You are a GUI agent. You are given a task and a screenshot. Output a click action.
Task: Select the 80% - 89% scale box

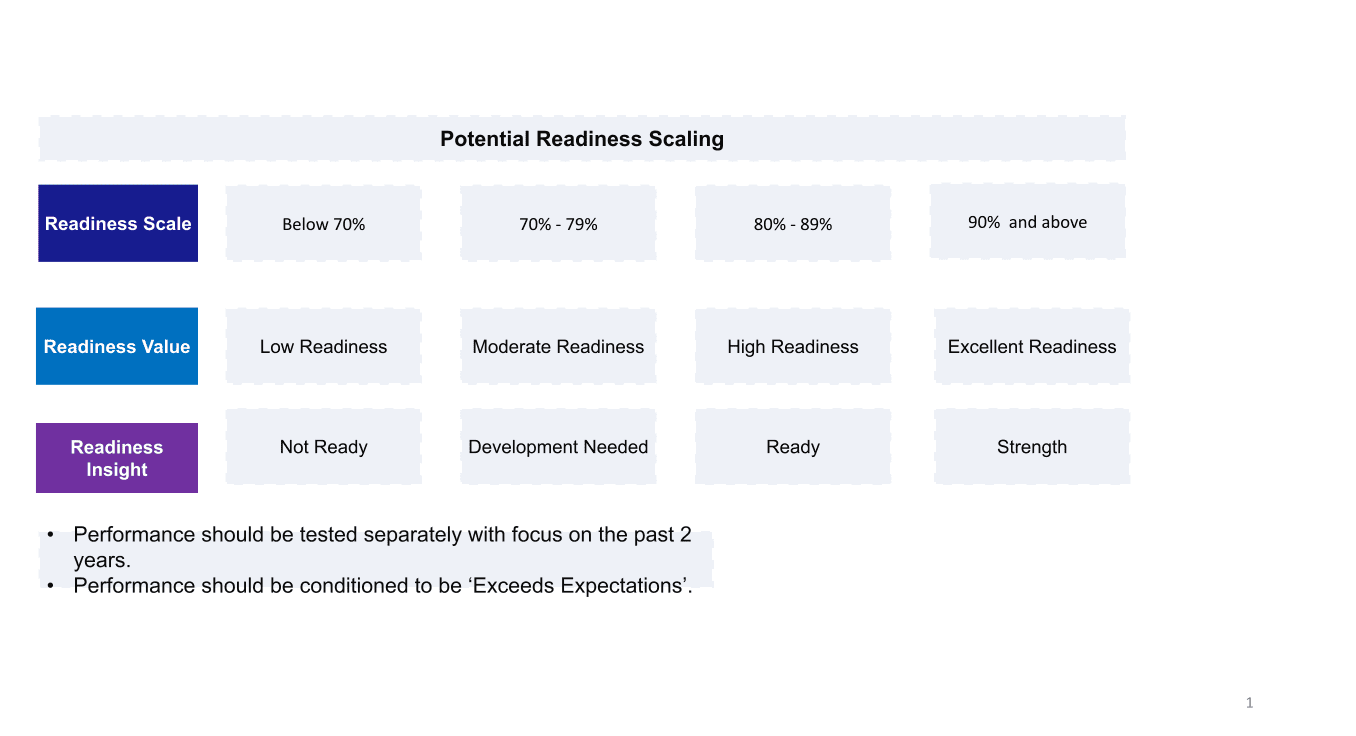click(x=793, y=223)
